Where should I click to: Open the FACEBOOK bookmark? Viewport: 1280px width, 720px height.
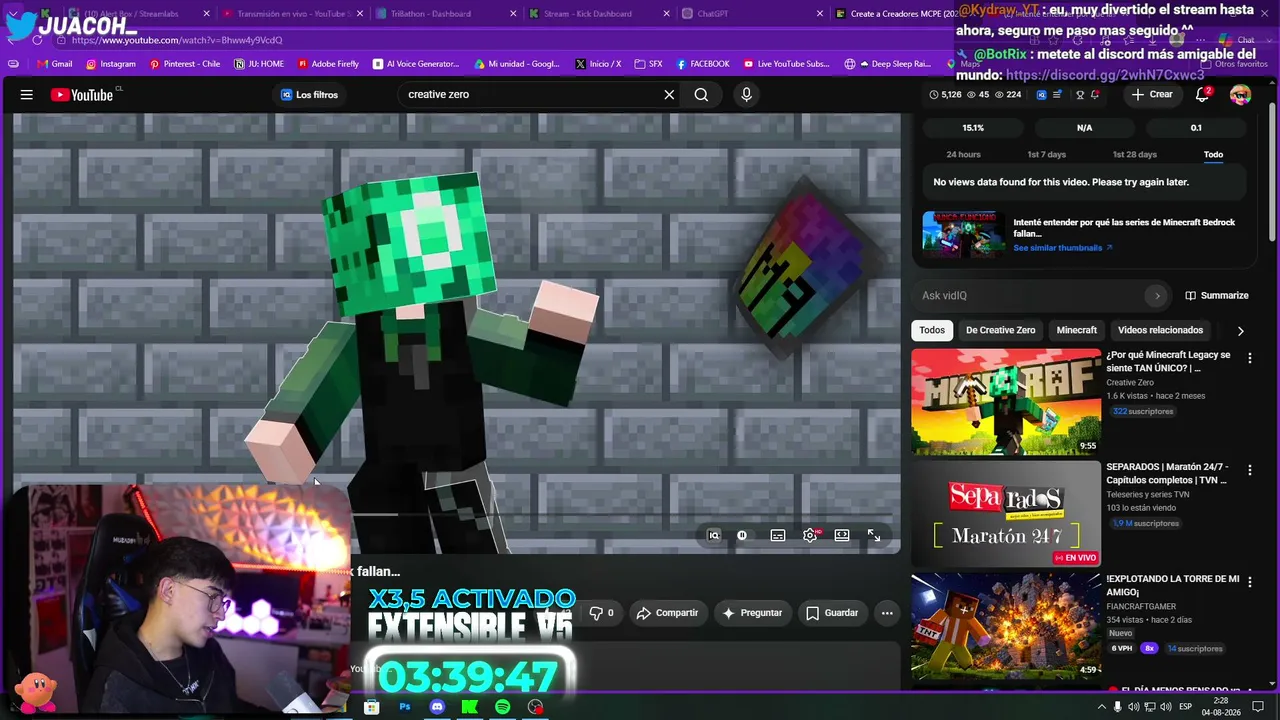pyautogui.click(x=702, y=64)
